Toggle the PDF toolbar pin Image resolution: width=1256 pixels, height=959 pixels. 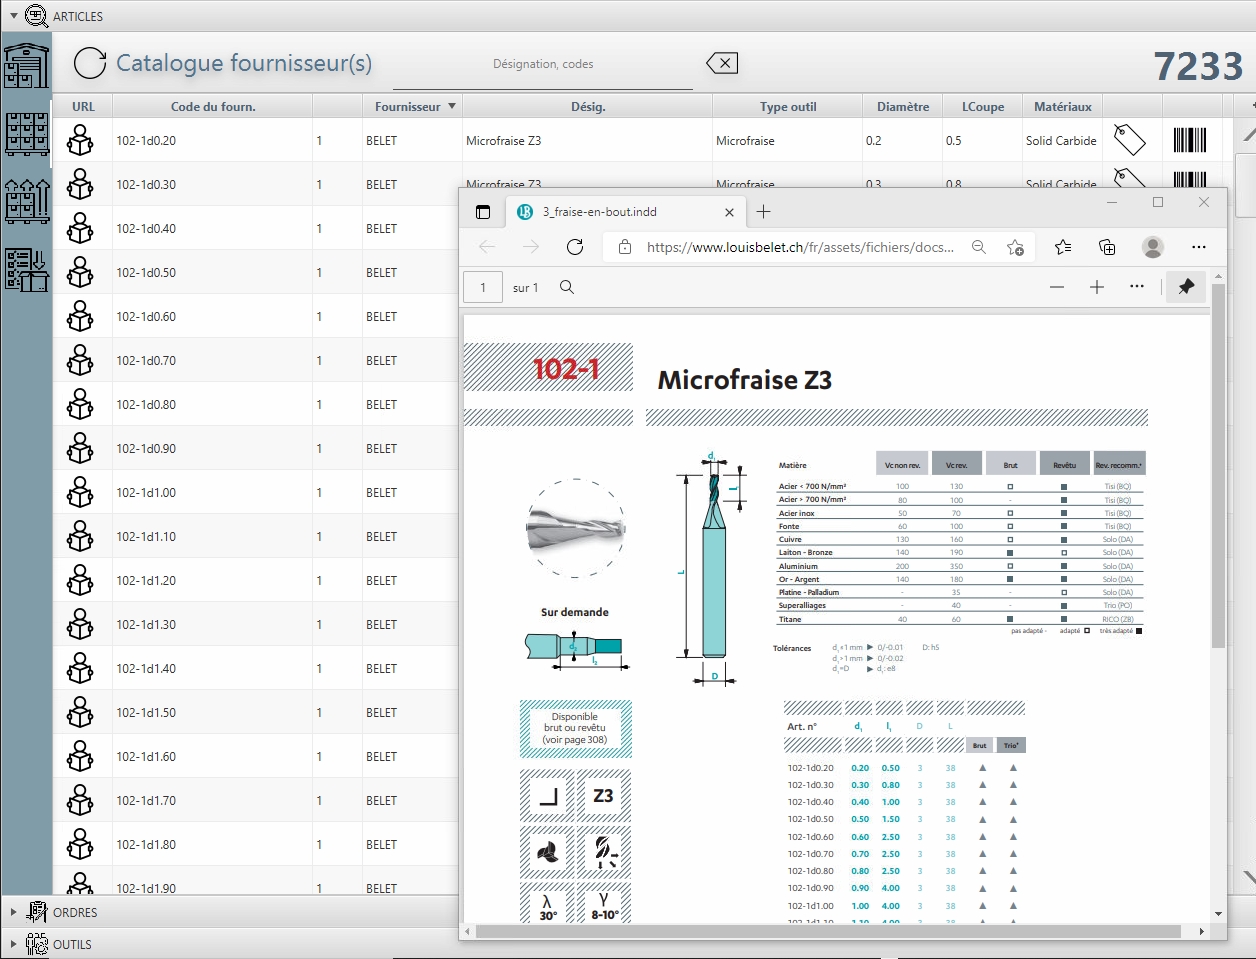(1186, 287)
